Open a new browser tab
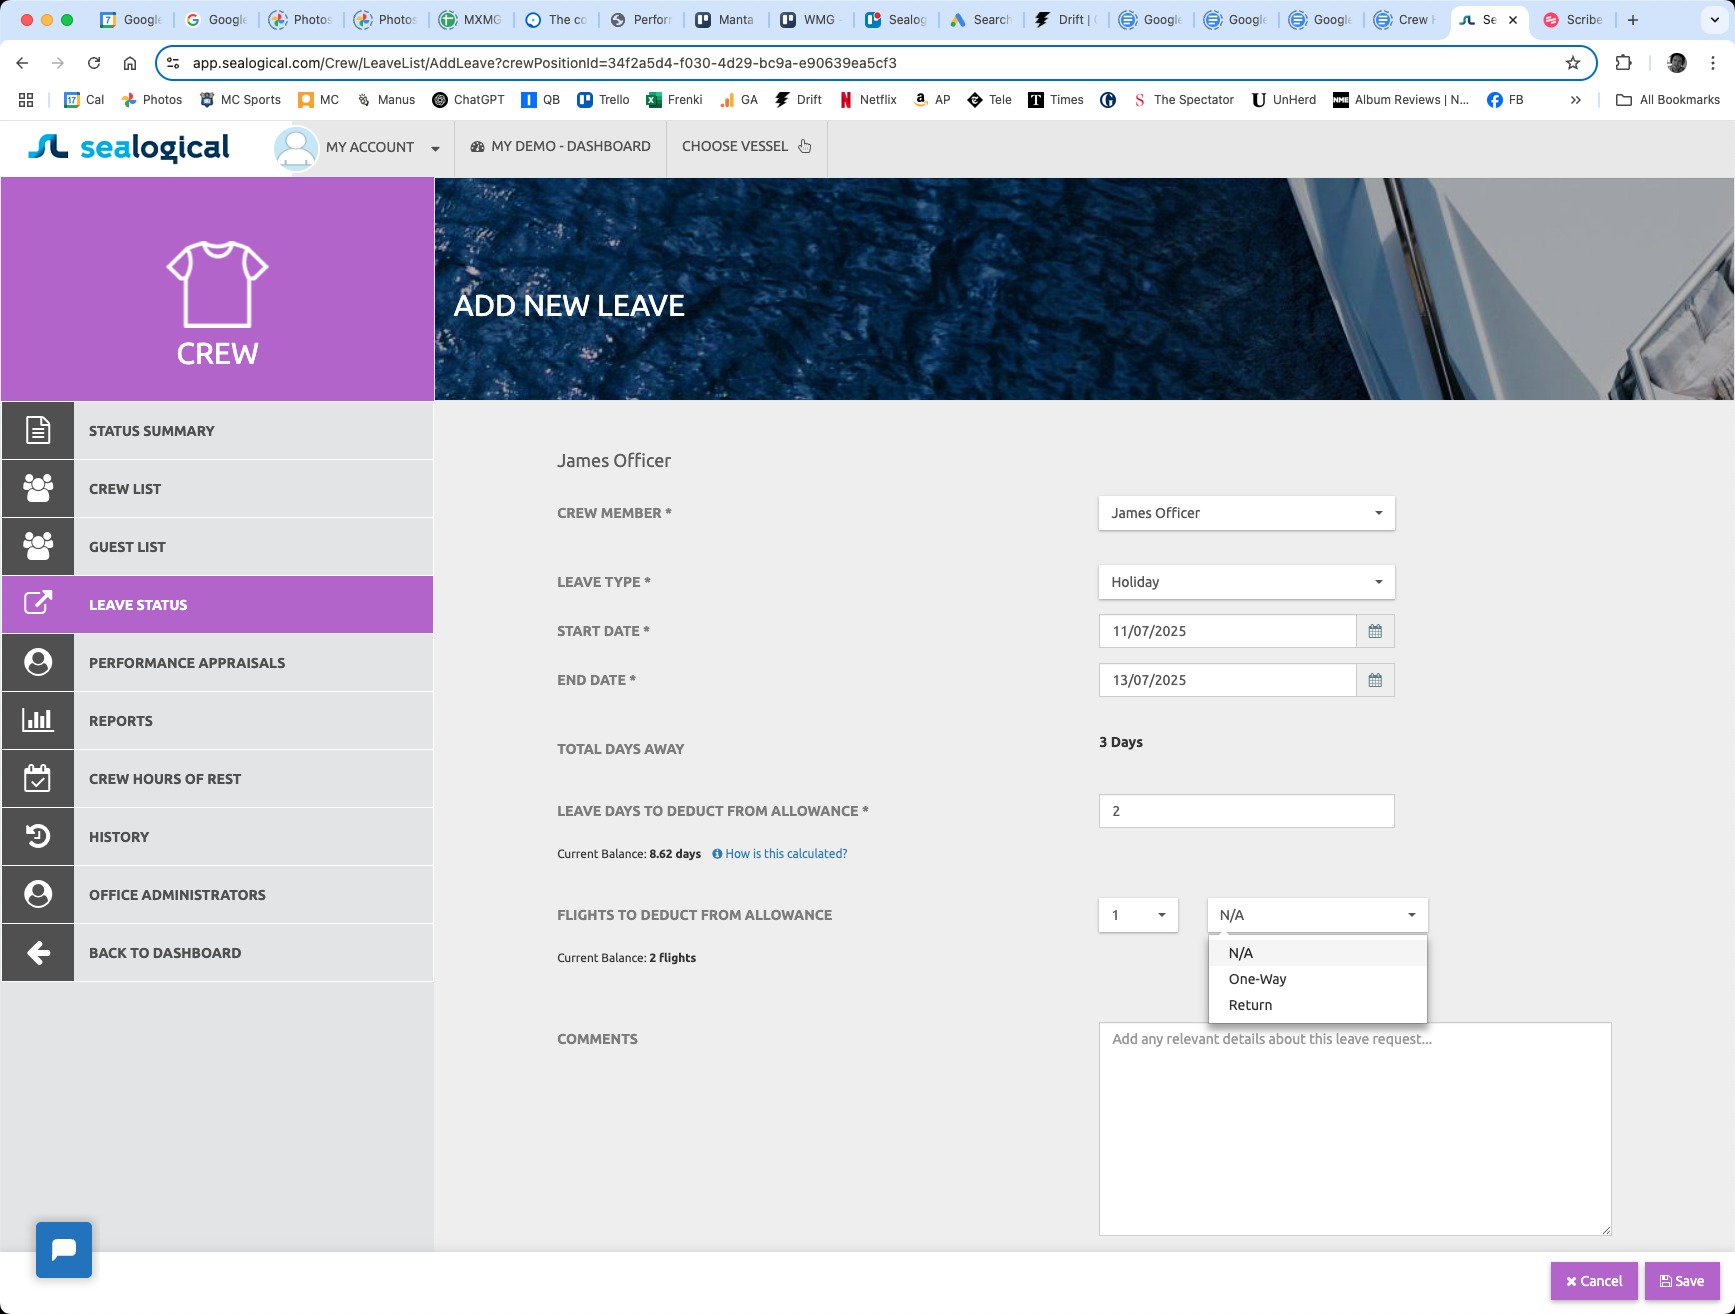 pos(1633,20)
